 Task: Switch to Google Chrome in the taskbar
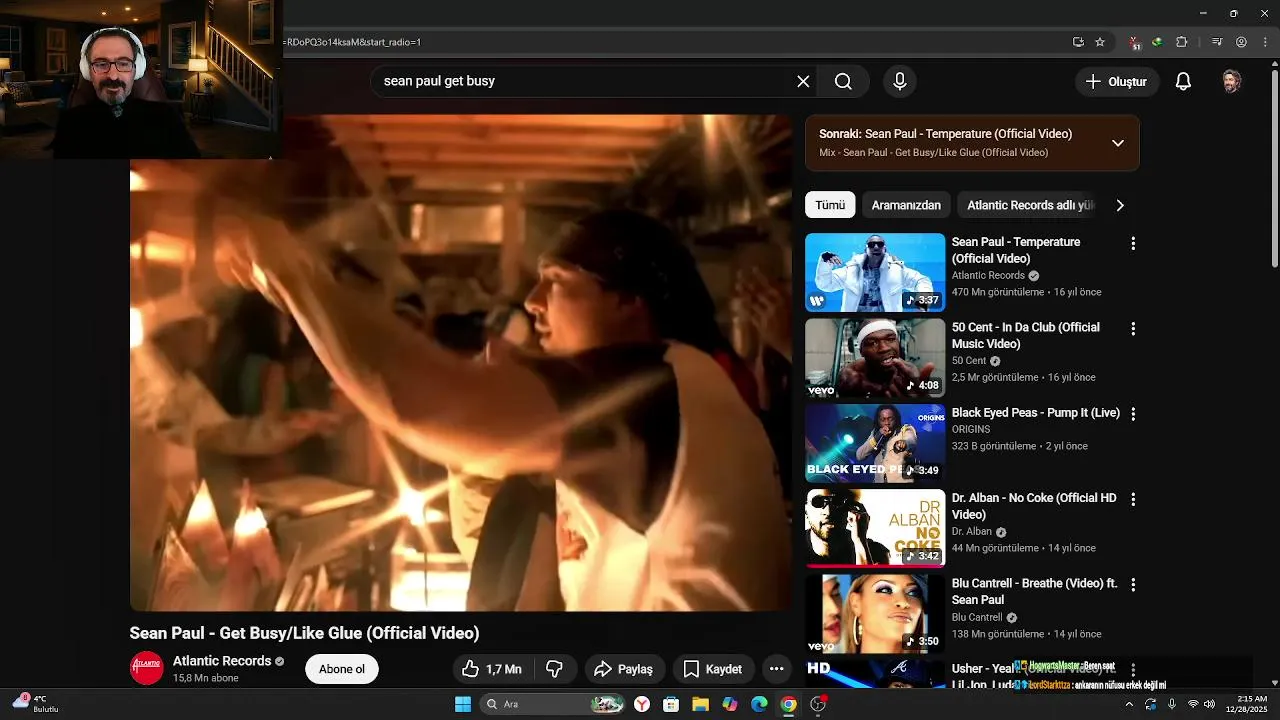point(788,704)
